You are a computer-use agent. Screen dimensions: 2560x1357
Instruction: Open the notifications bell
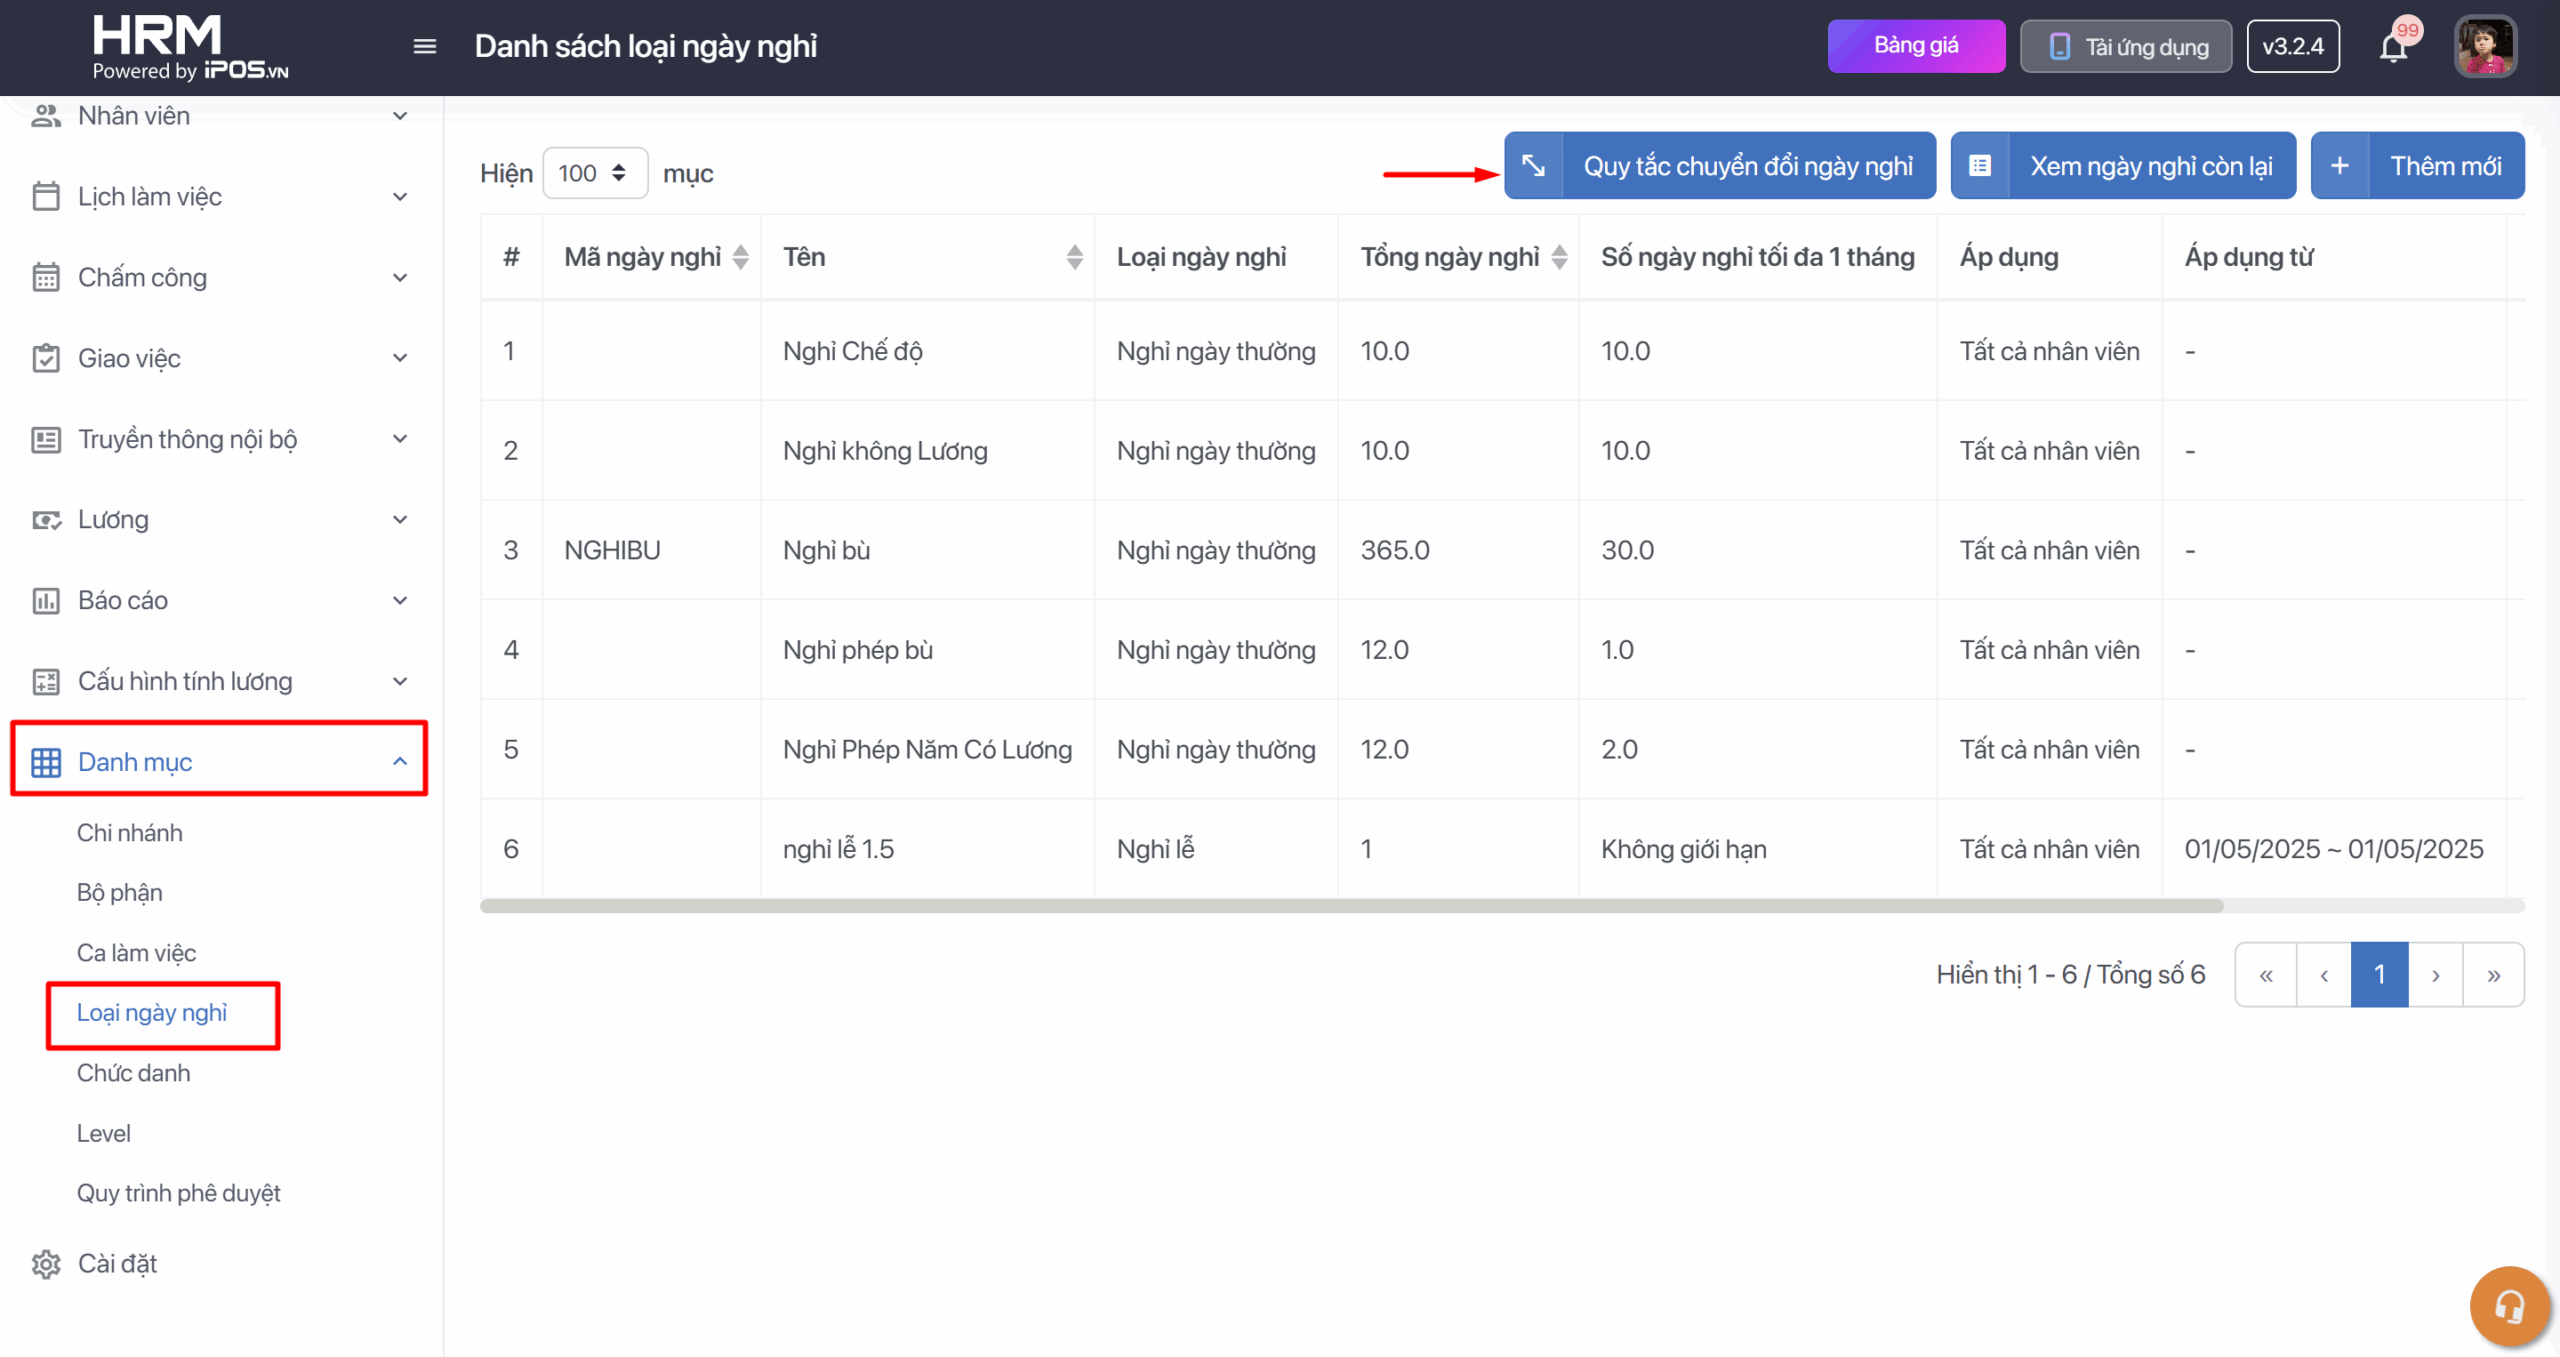2393,47
